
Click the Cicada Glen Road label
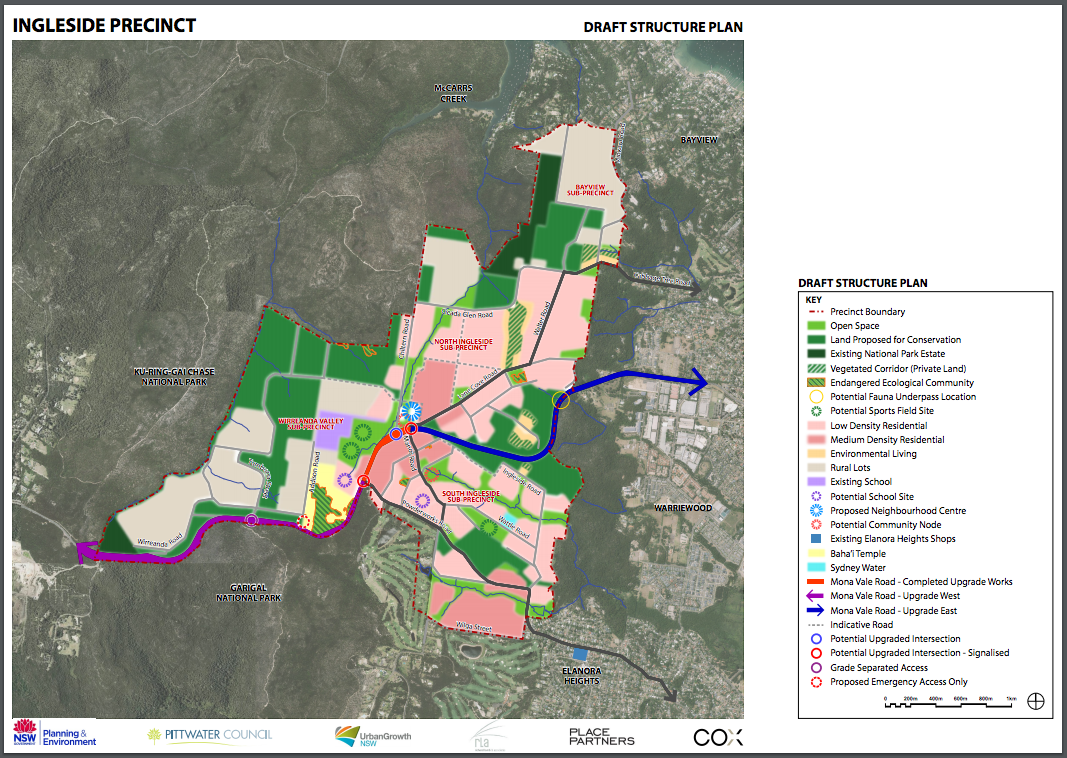467,314
